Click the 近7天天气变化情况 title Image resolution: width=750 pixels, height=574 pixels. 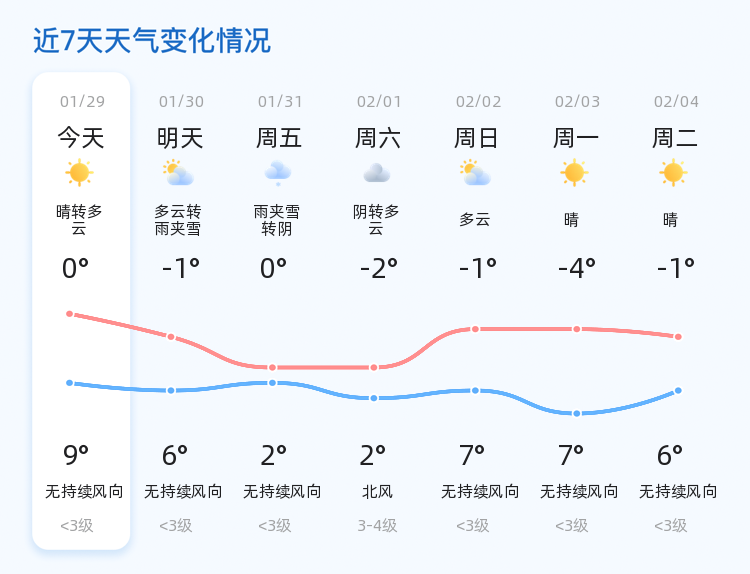point(152,40)
